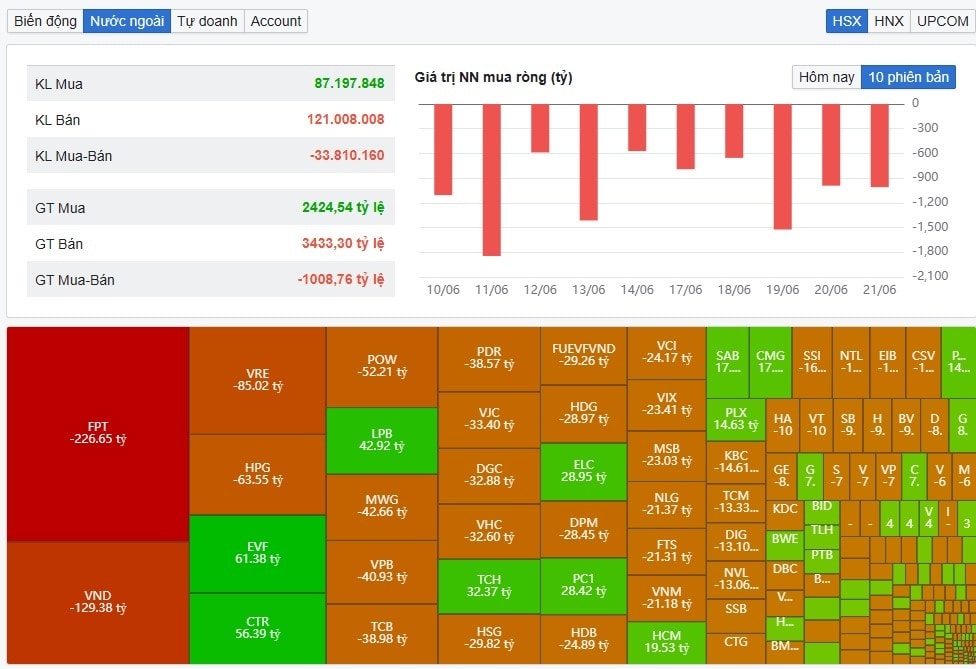
Task: Open the FTS treemap cell
Action: pos(667,551)
